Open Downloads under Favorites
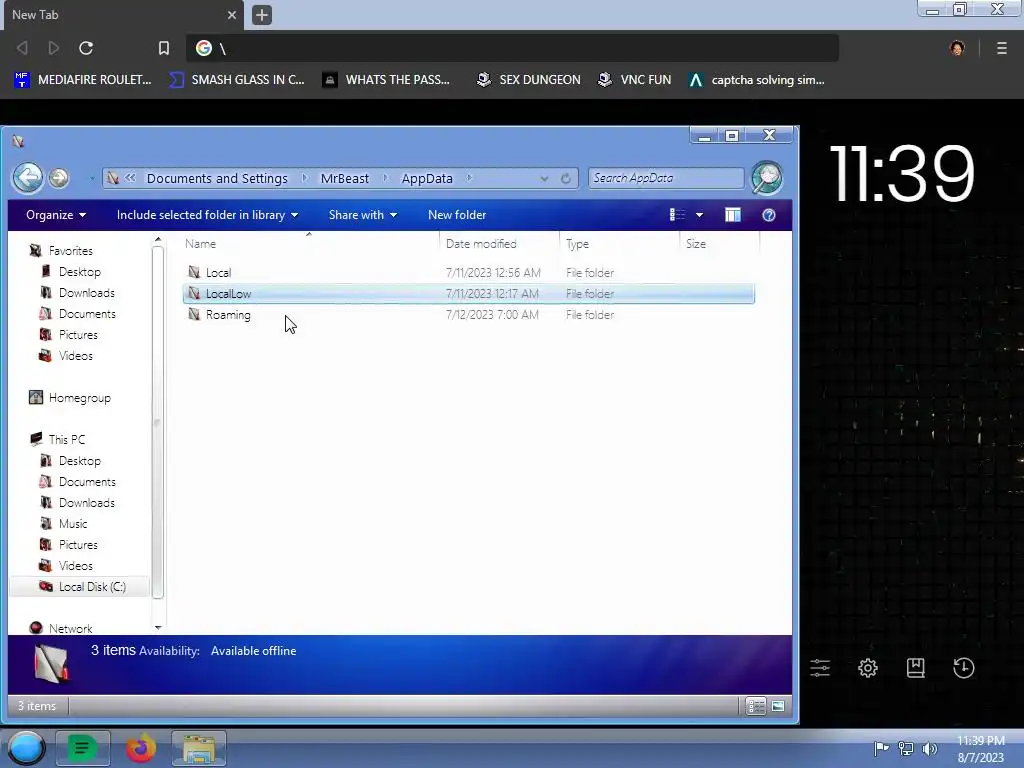 pos(86,293)
